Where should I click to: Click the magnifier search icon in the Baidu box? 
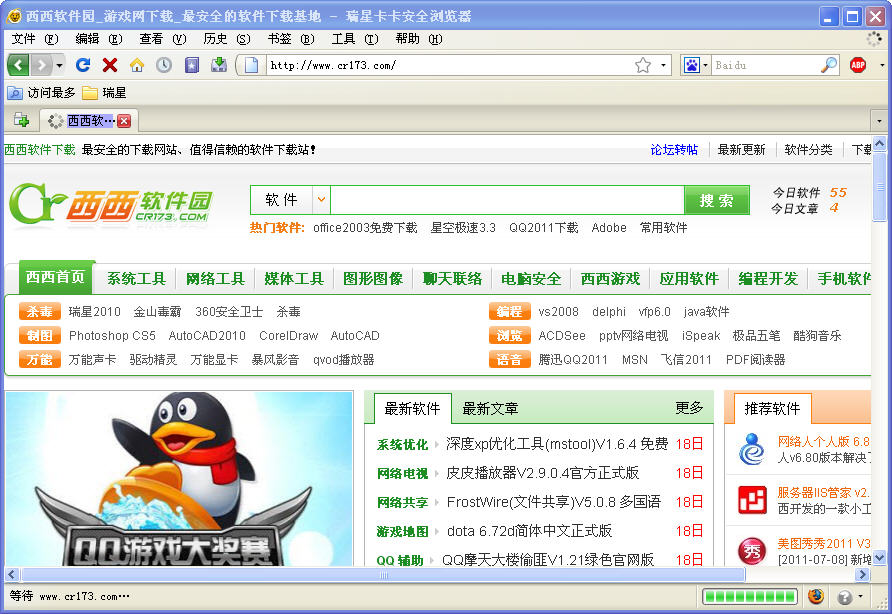click(829, 65)
